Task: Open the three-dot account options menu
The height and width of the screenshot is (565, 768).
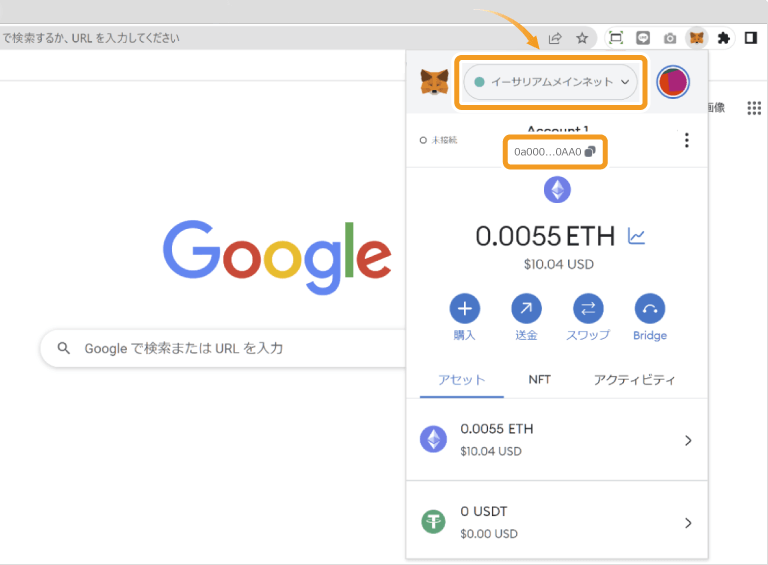Action: coord(687,140)
